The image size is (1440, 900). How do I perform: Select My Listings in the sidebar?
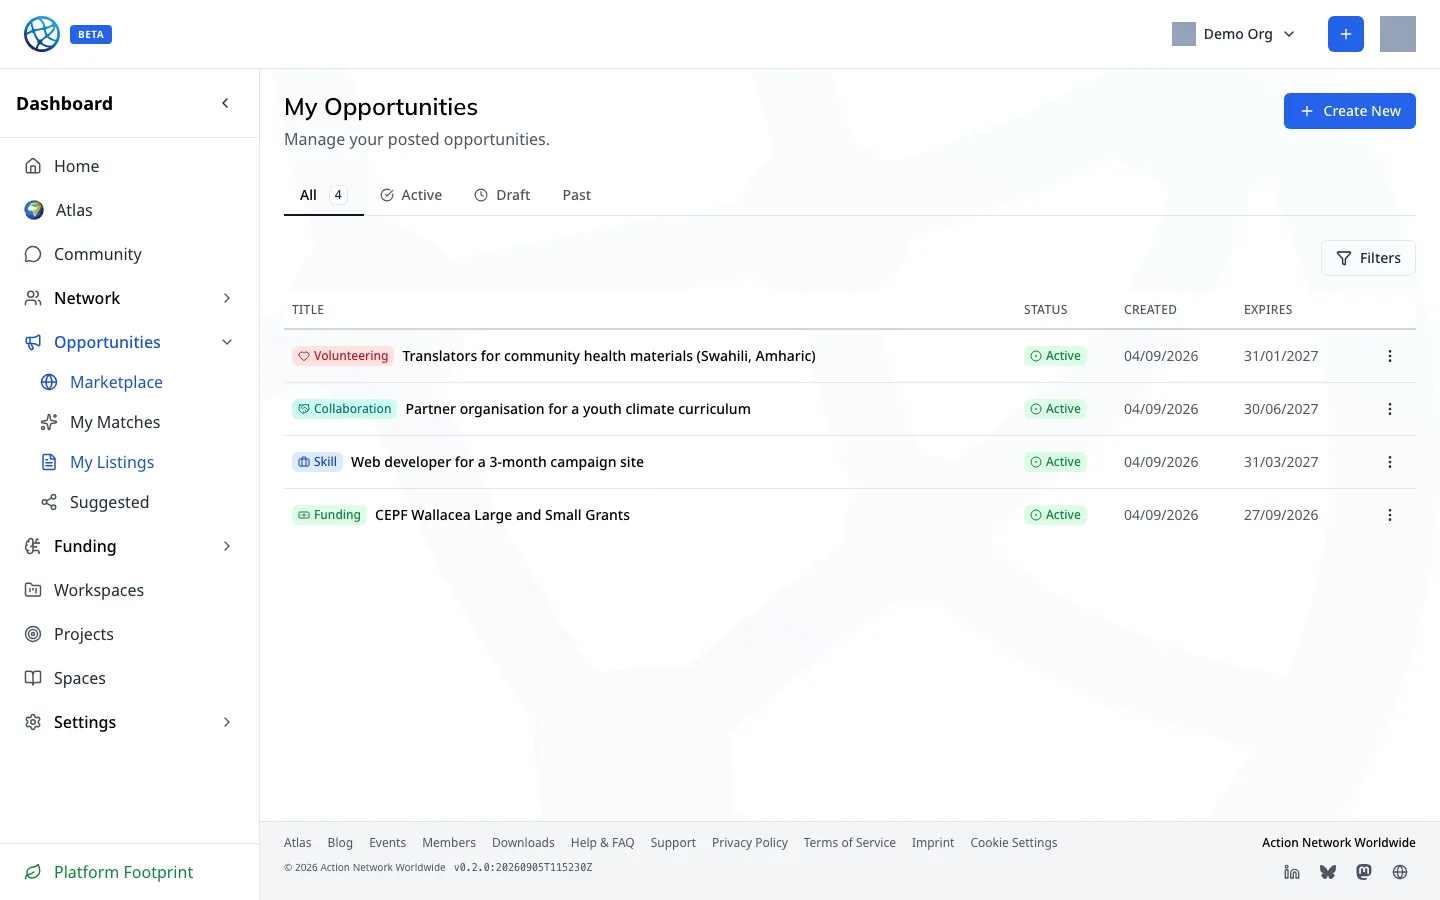138,462
